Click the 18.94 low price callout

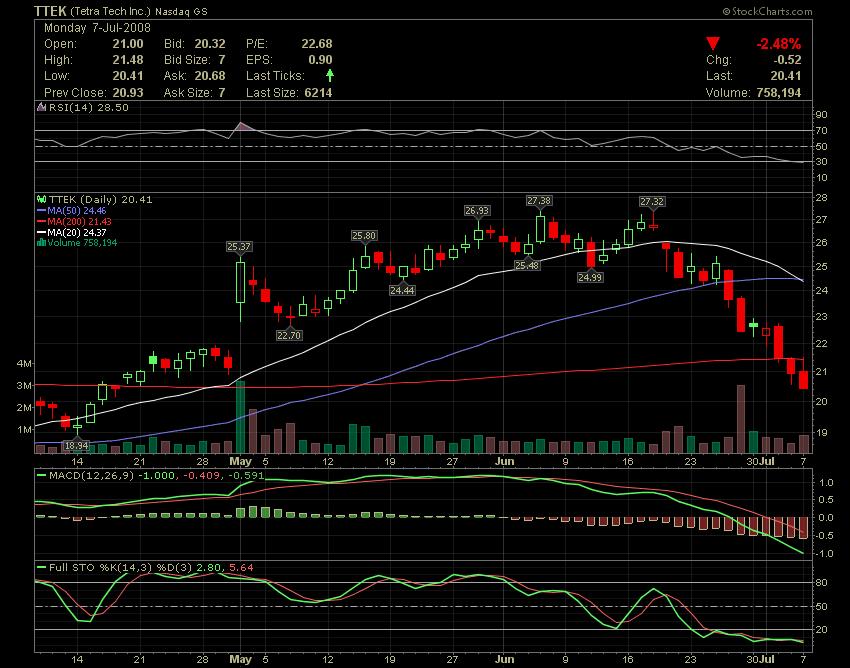(x=76, y=446)
